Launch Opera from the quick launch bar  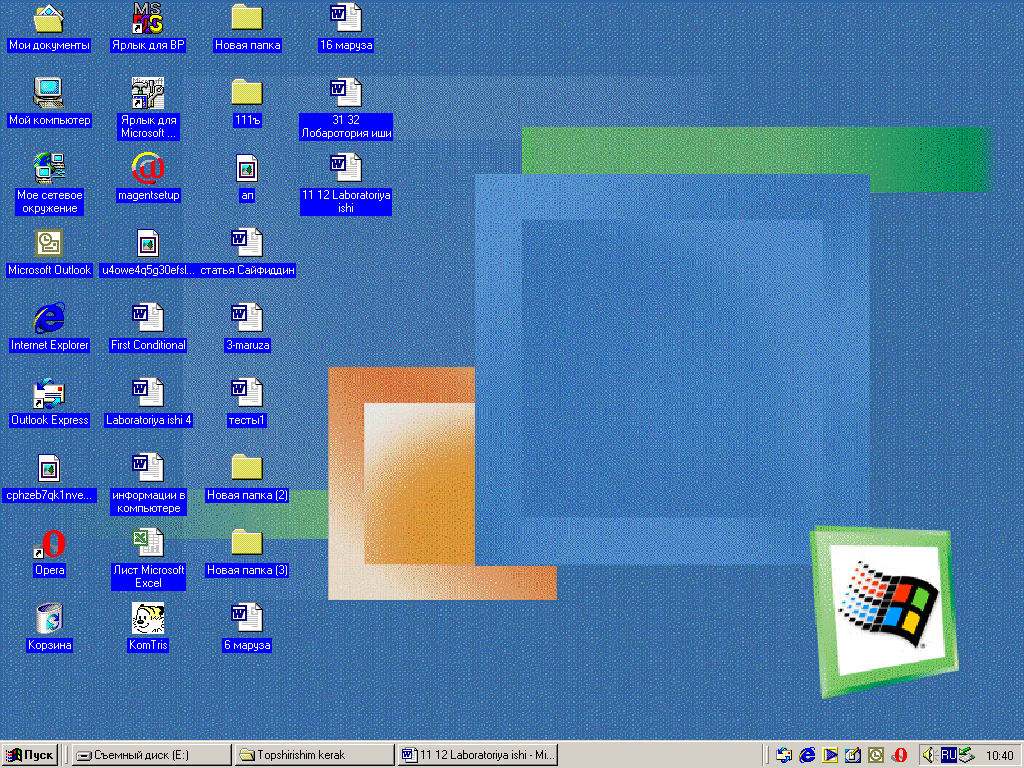click(900, 755)
